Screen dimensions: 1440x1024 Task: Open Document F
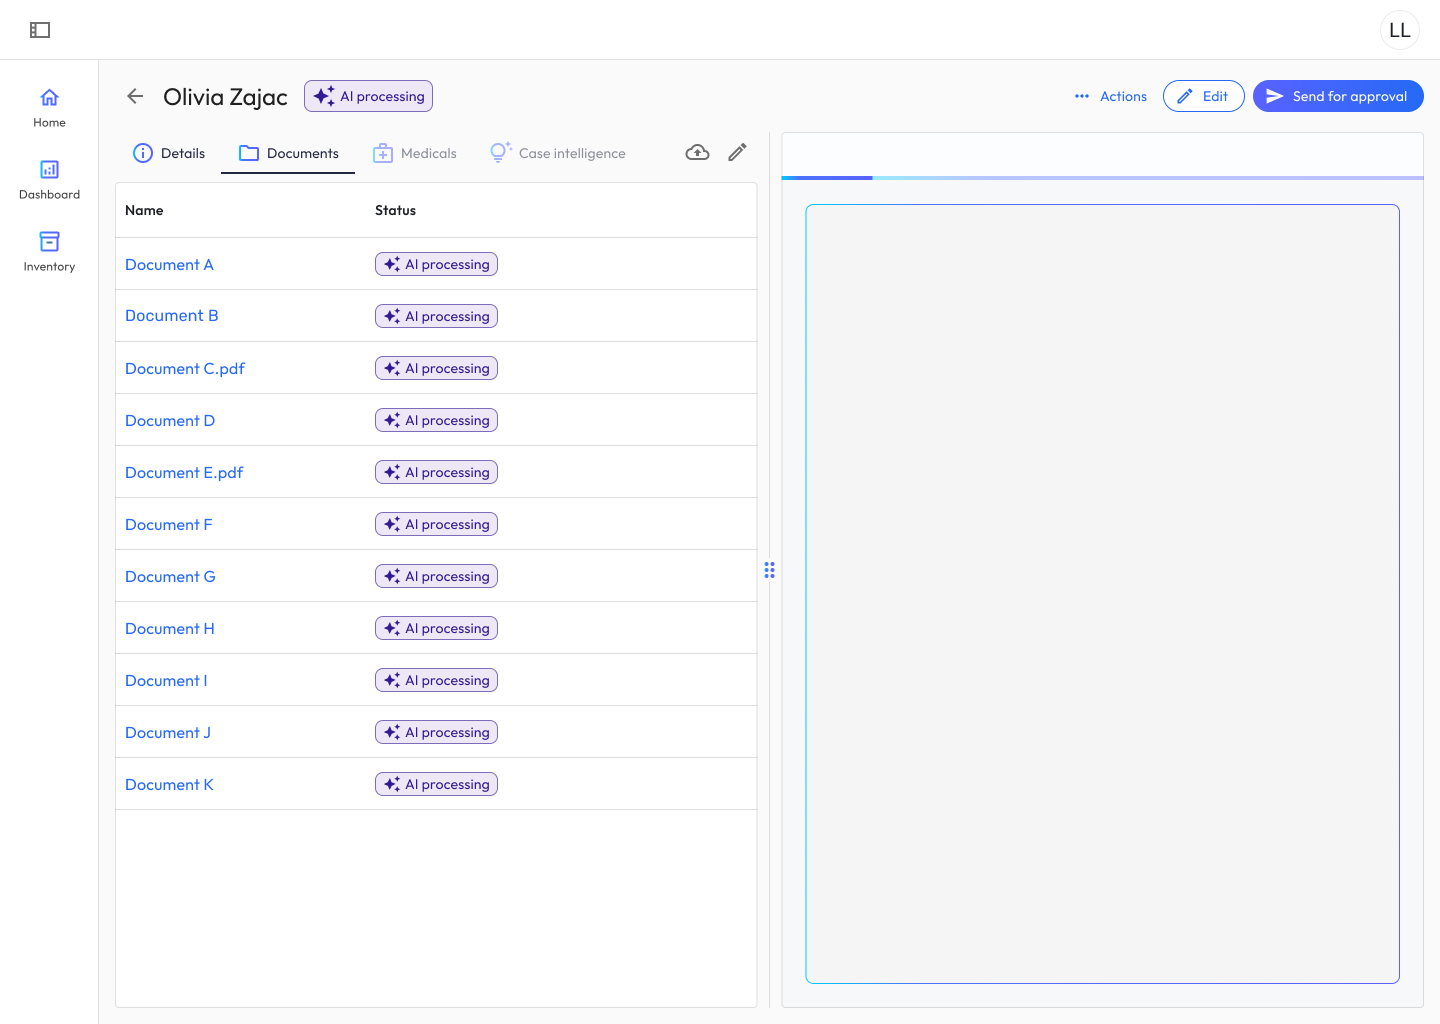tap(168, 524)
